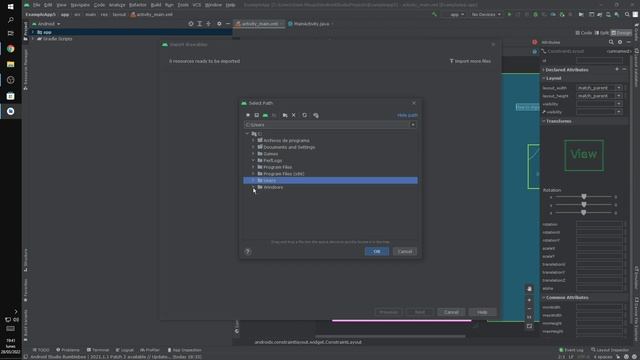Open the VCS menu
This screenshot has width=640, height=360.
[x=196, y=5]
